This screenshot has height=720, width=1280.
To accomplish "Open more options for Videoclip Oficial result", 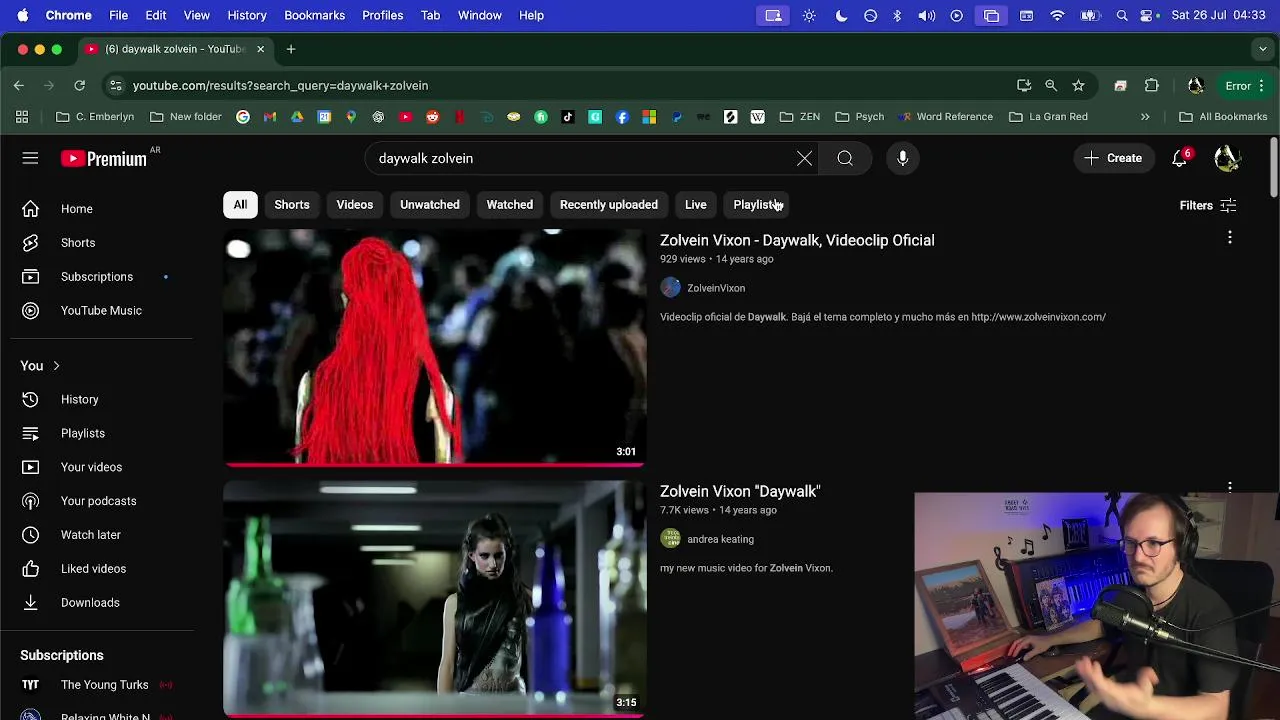I will click(1230, 238).
